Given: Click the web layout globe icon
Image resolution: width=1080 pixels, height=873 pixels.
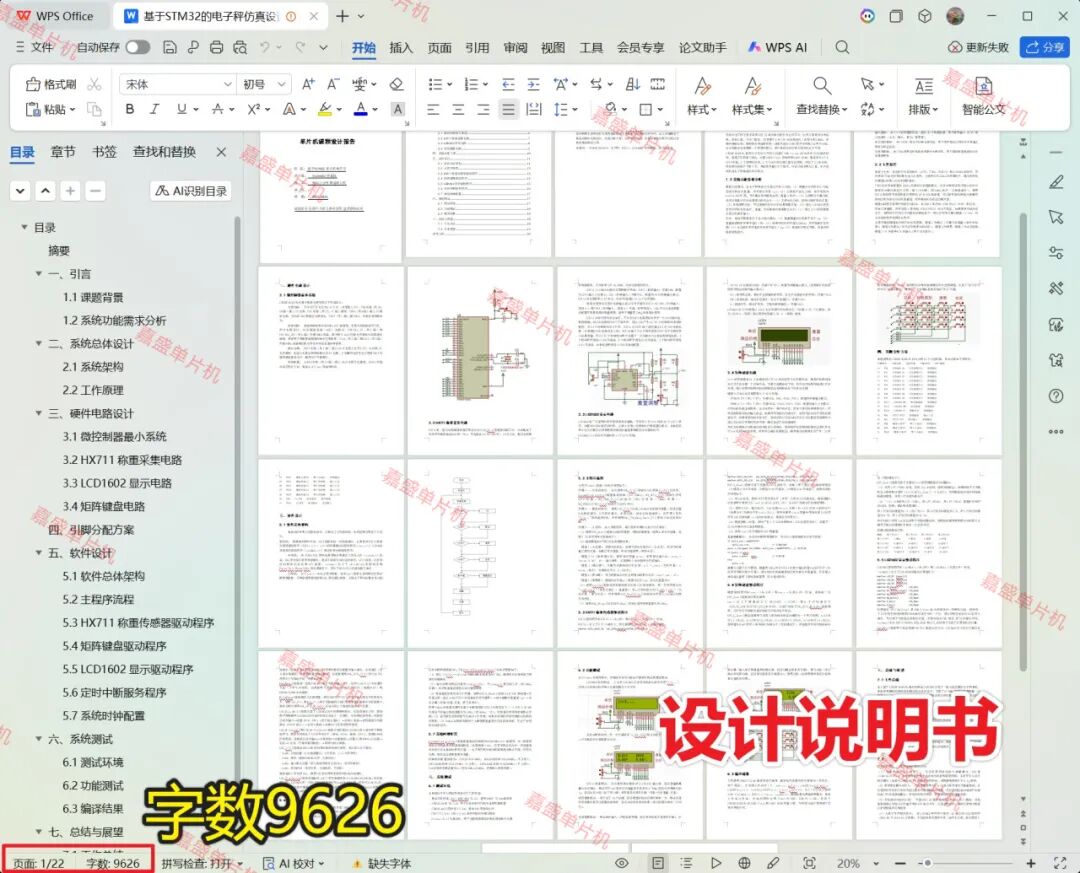Looking at the screenshot, I should pyautogui.click(x=744, y=863).
